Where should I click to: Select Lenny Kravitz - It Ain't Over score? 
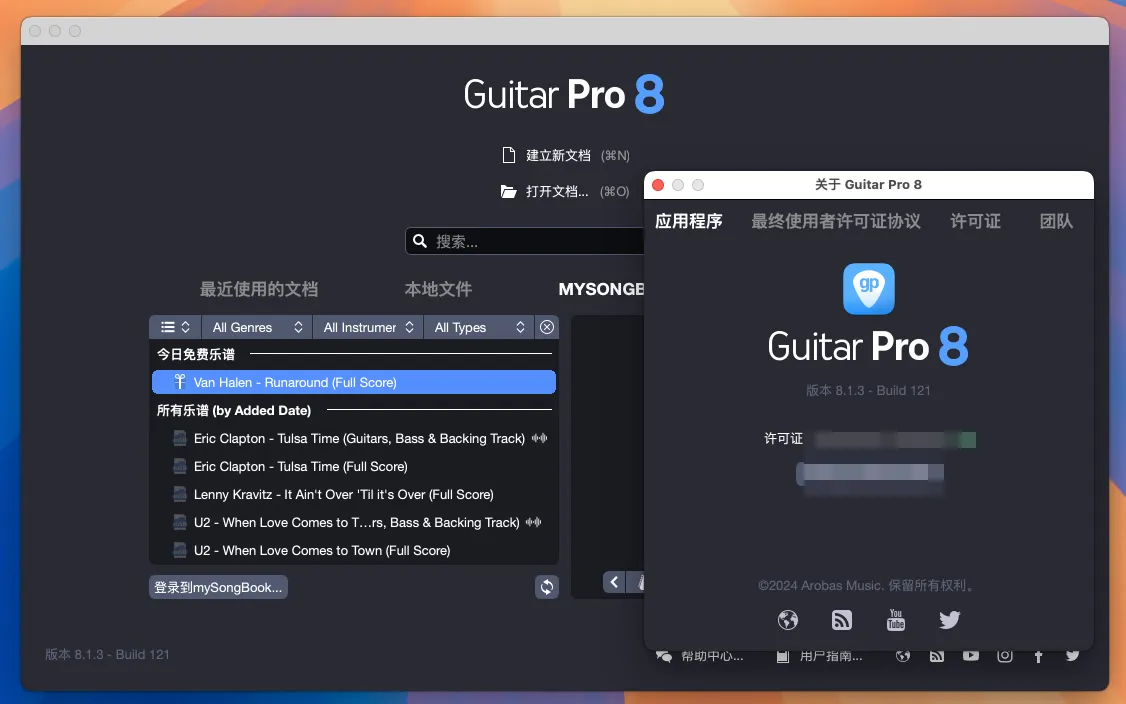point(343,494)
